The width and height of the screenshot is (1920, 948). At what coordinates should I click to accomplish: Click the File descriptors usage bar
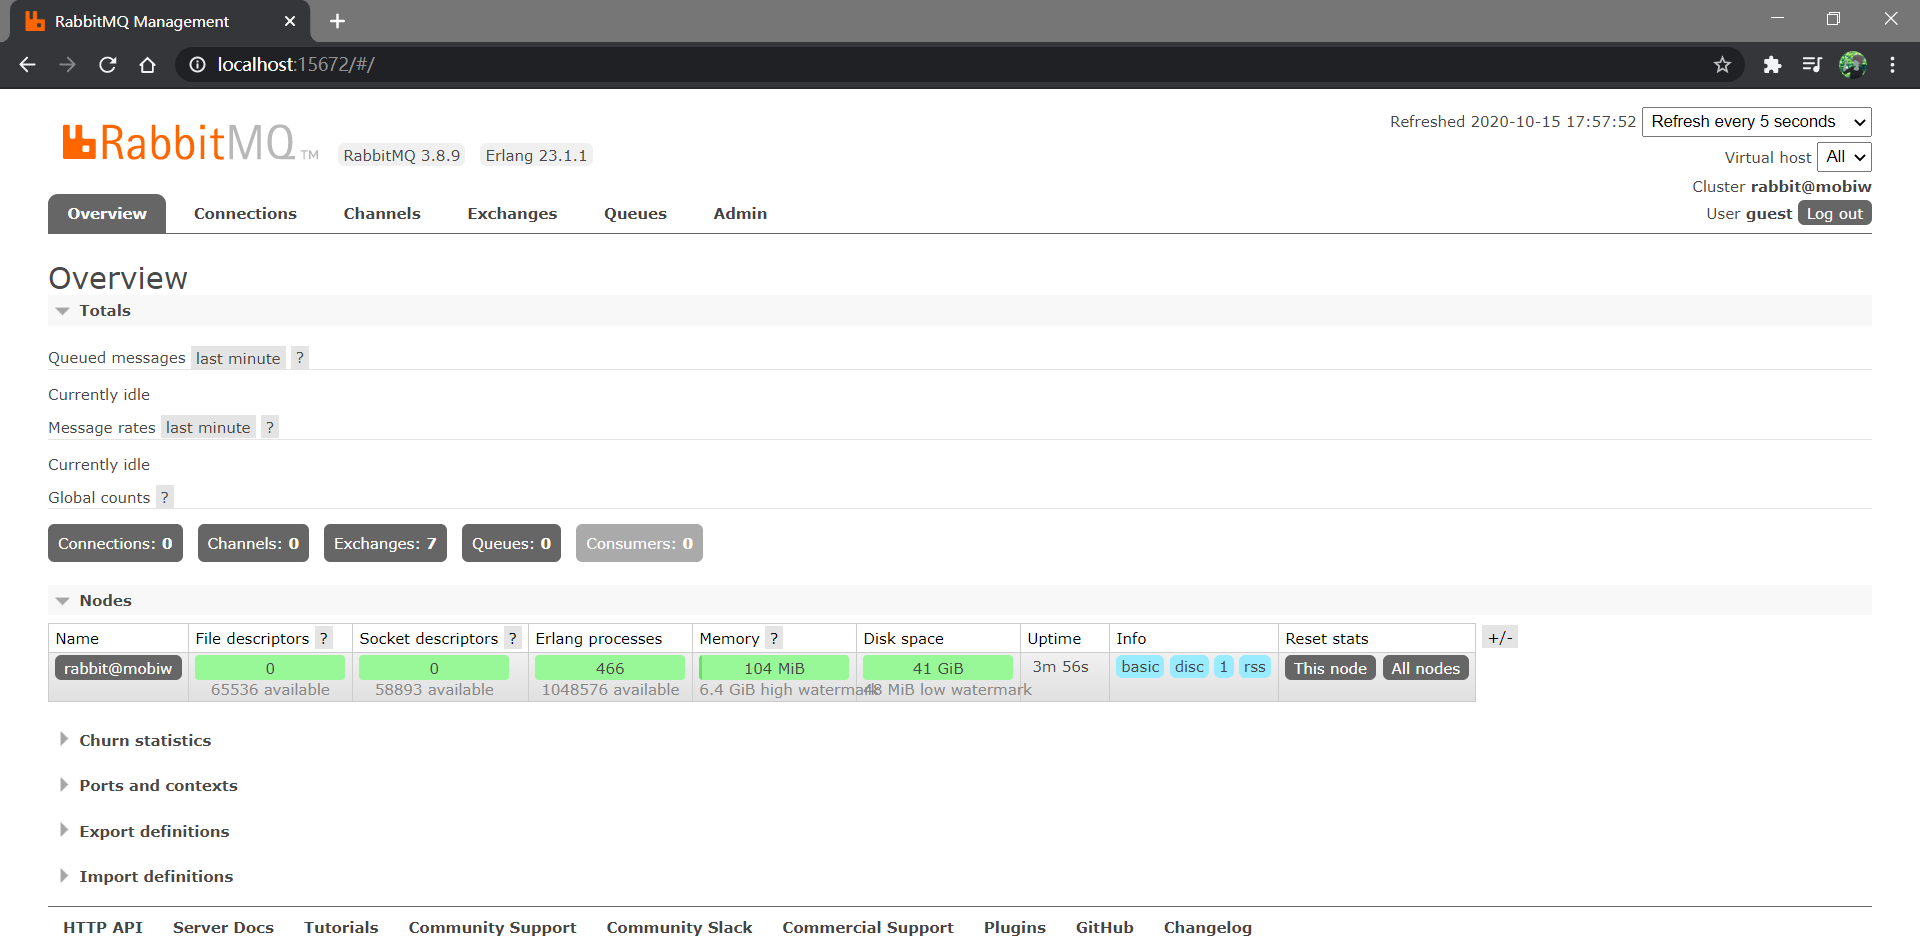(x=270, y=668)
